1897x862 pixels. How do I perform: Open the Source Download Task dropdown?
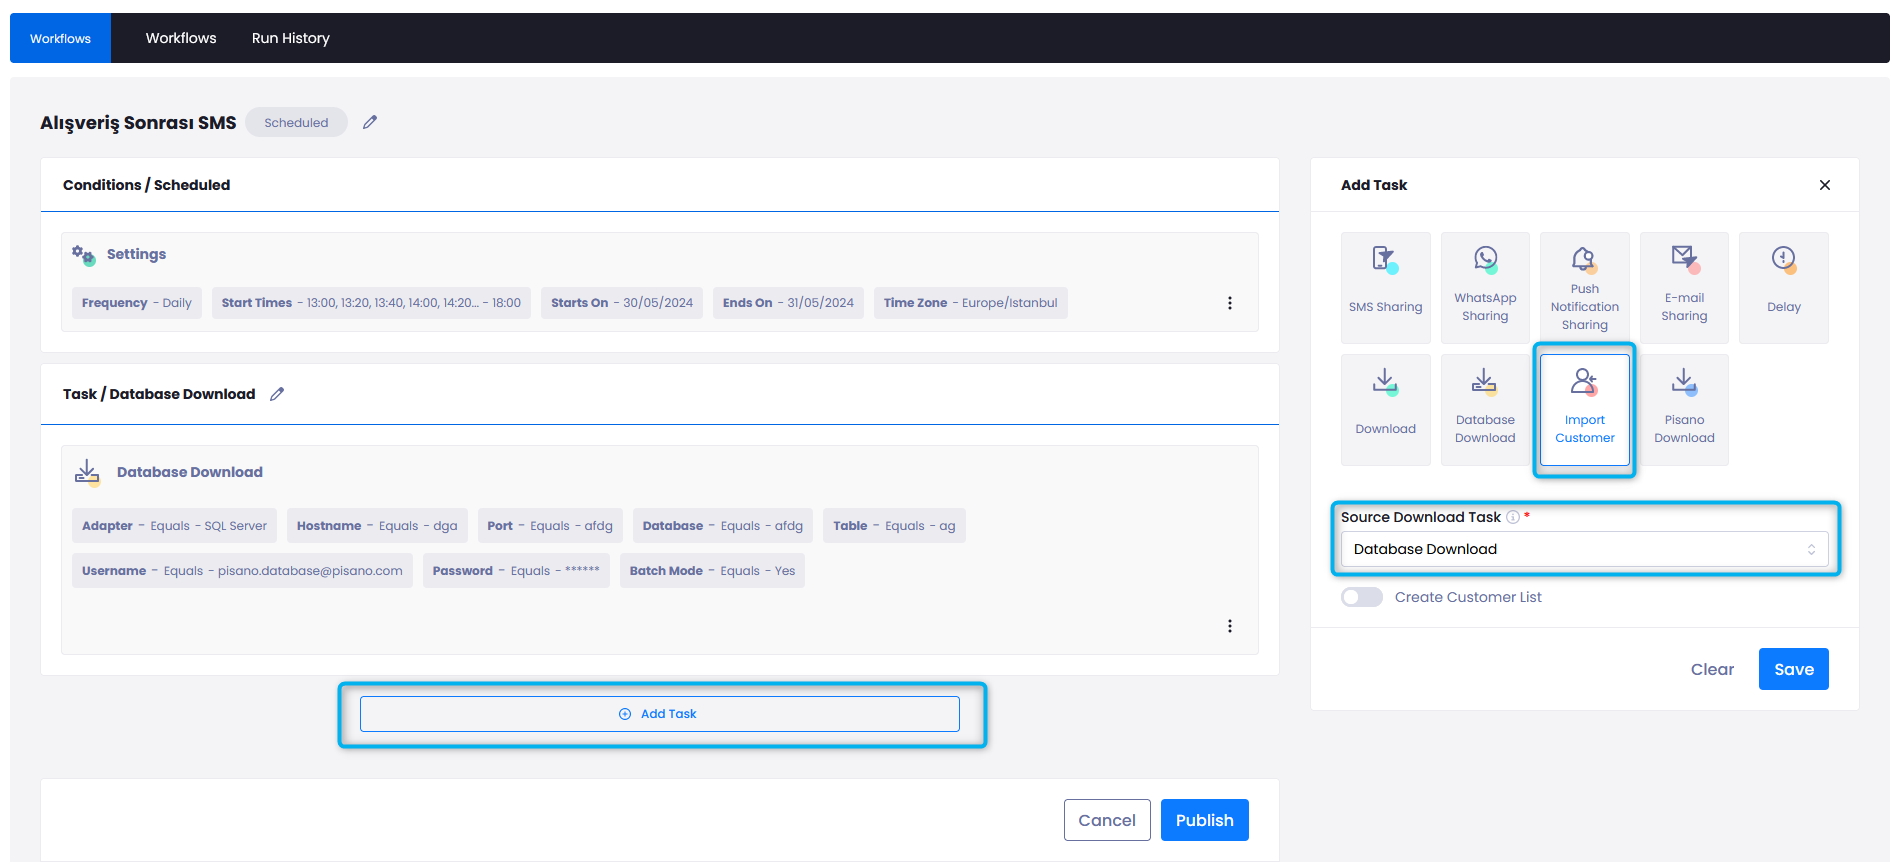(1584, 549)
